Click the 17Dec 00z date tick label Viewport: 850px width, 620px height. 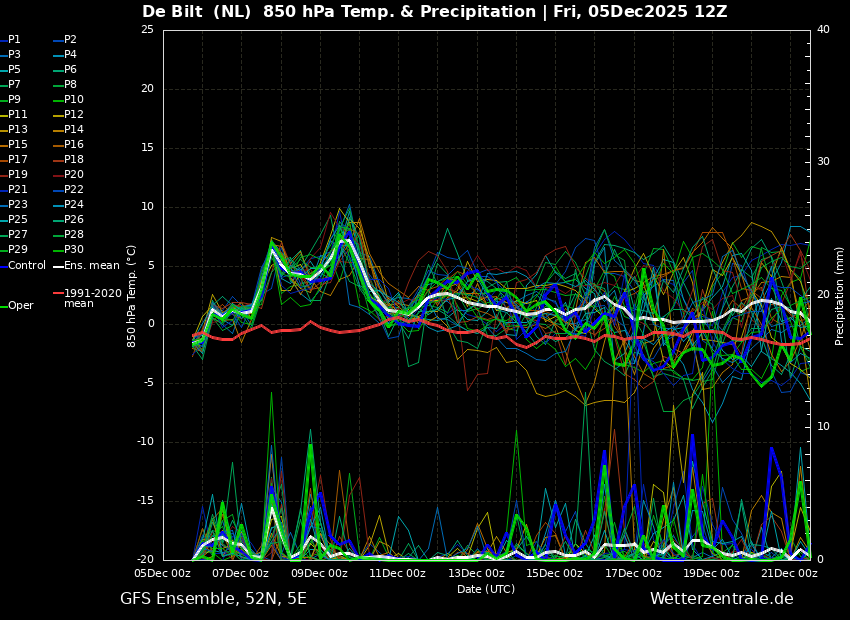(x=633, y=573)
